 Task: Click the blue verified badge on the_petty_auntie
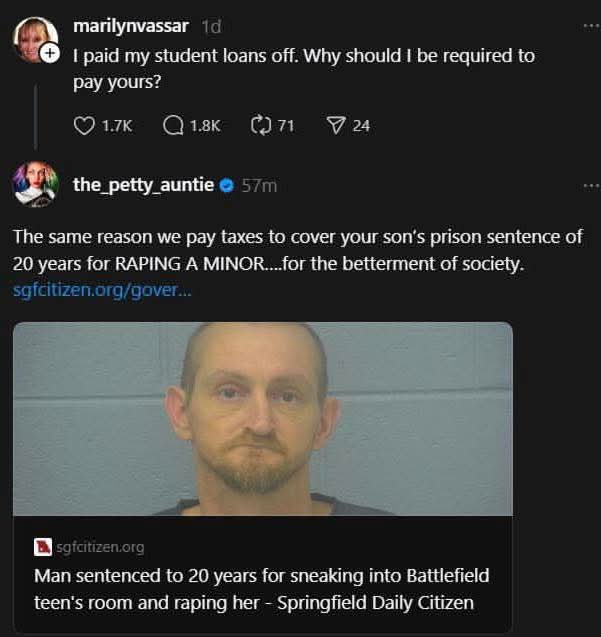[x=227, y=186]
